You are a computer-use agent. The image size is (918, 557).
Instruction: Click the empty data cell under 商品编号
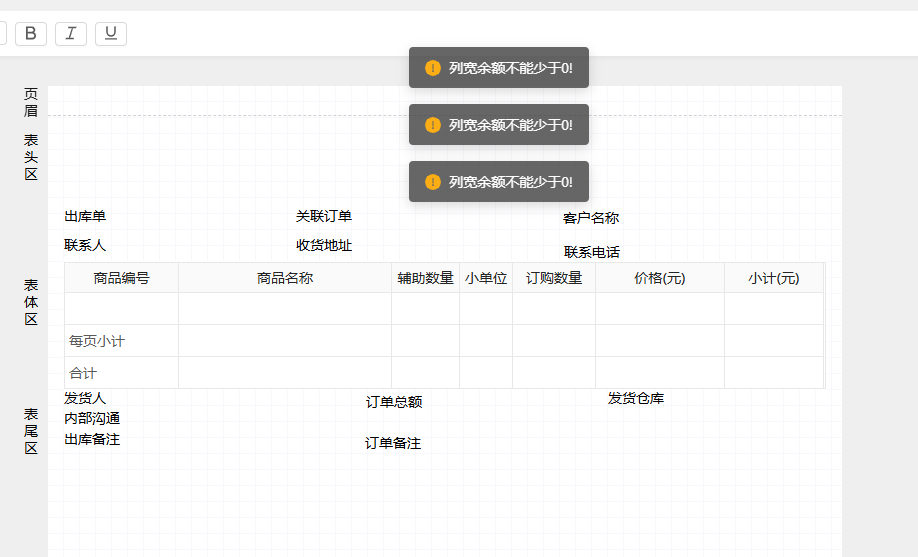pyautogui.click(x=121, y=309)
